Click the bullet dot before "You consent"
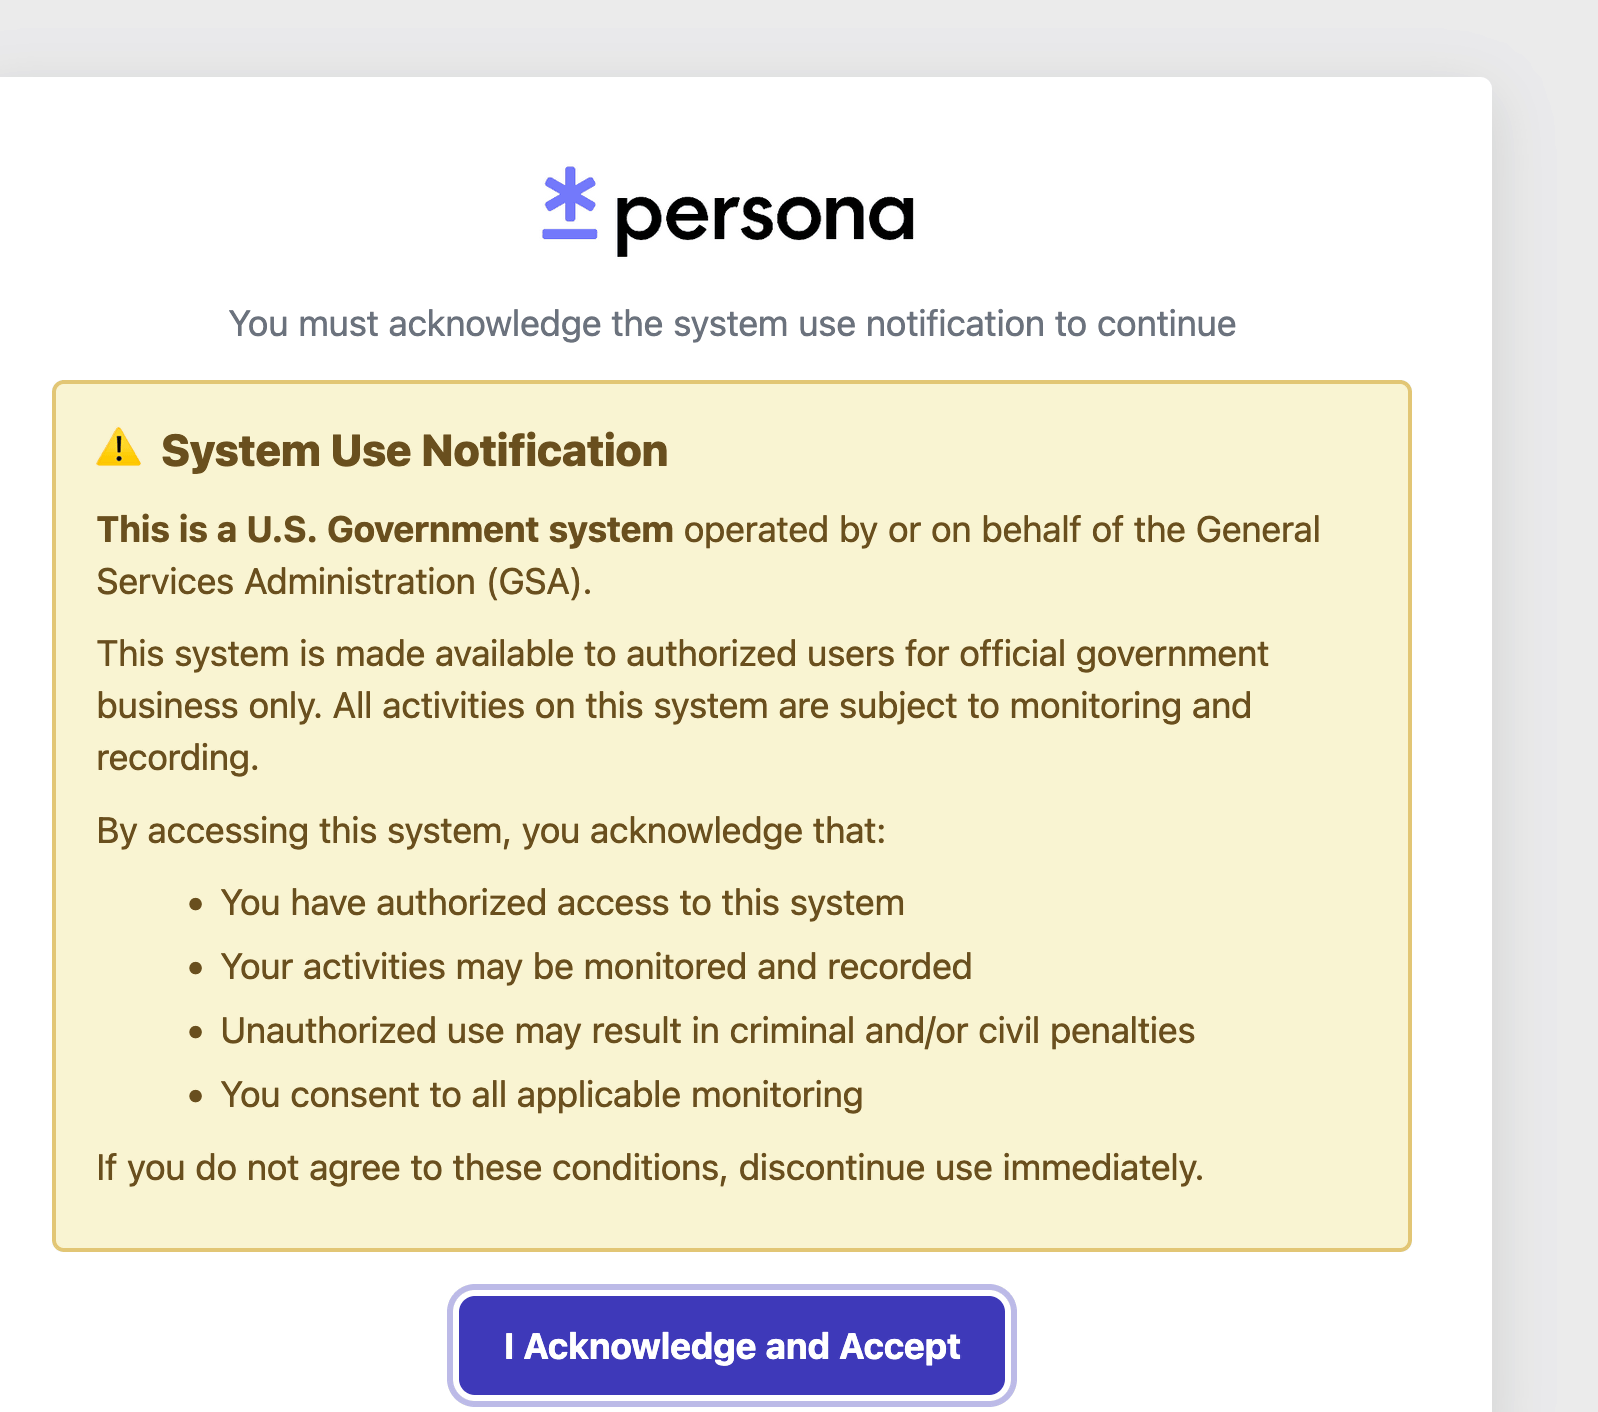The image size is (1598, 1412). pos(196,1097)
